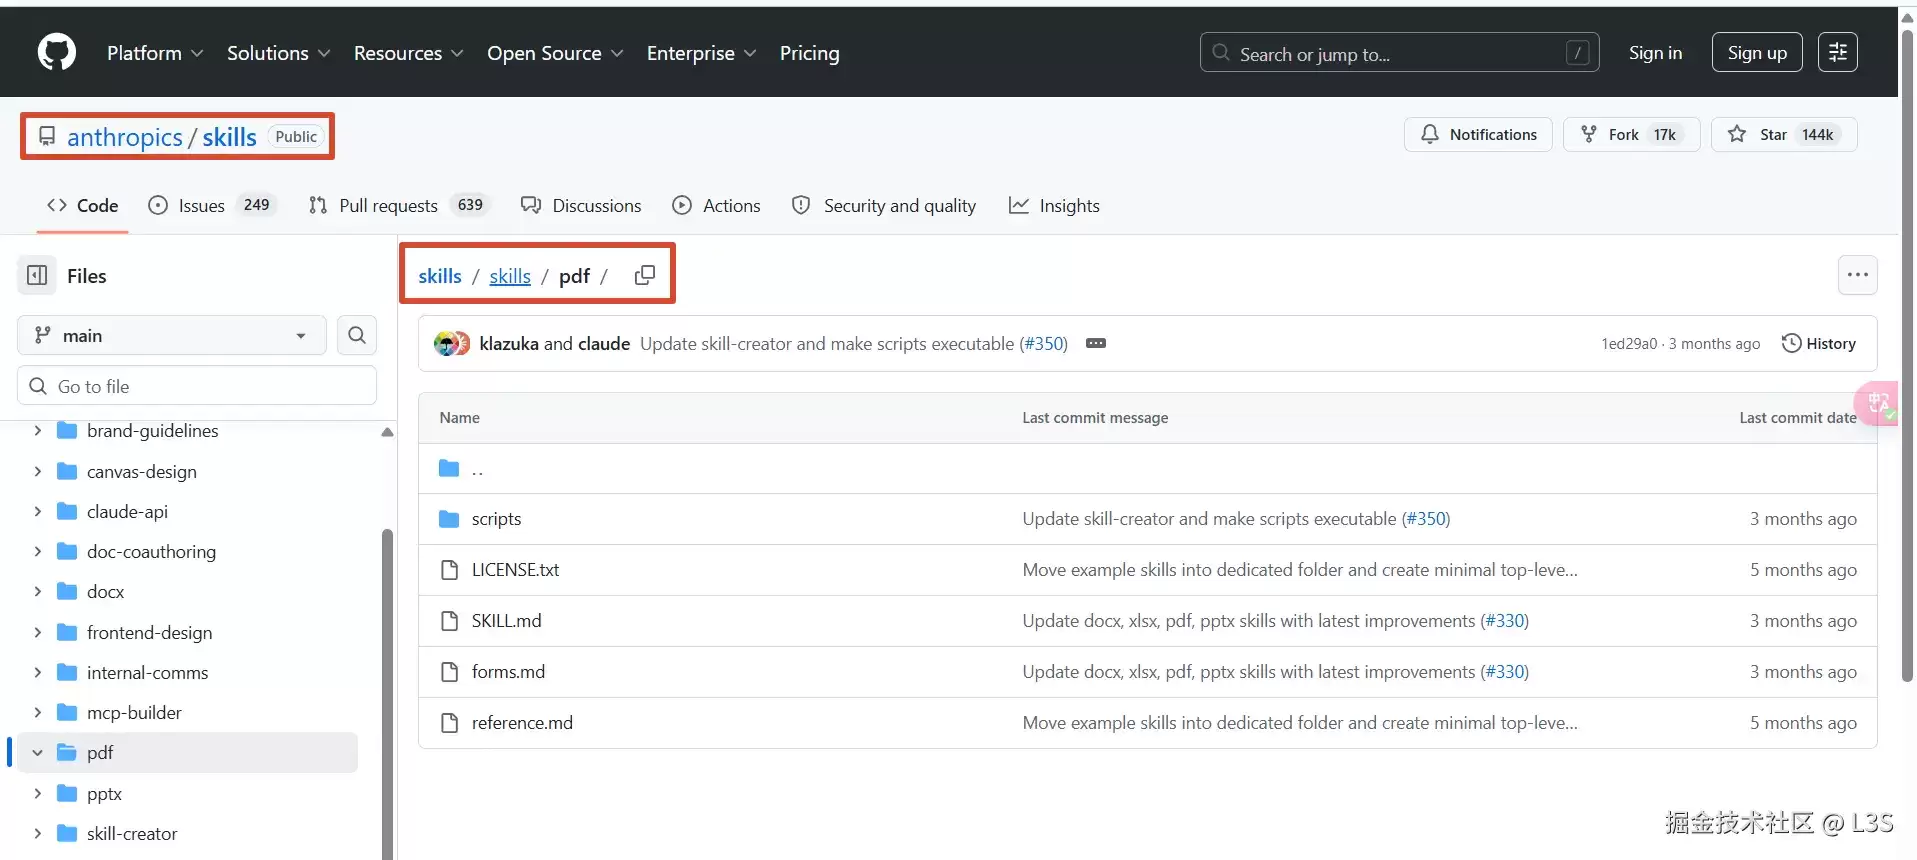
Task: Open the Discussions tab
Action: tap(581, 206)
